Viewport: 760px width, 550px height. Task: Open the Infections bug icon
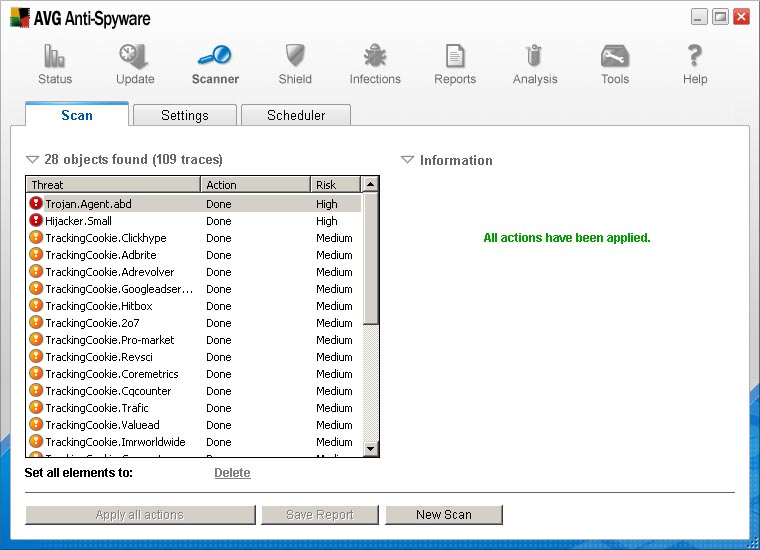(x=375, y=55)
